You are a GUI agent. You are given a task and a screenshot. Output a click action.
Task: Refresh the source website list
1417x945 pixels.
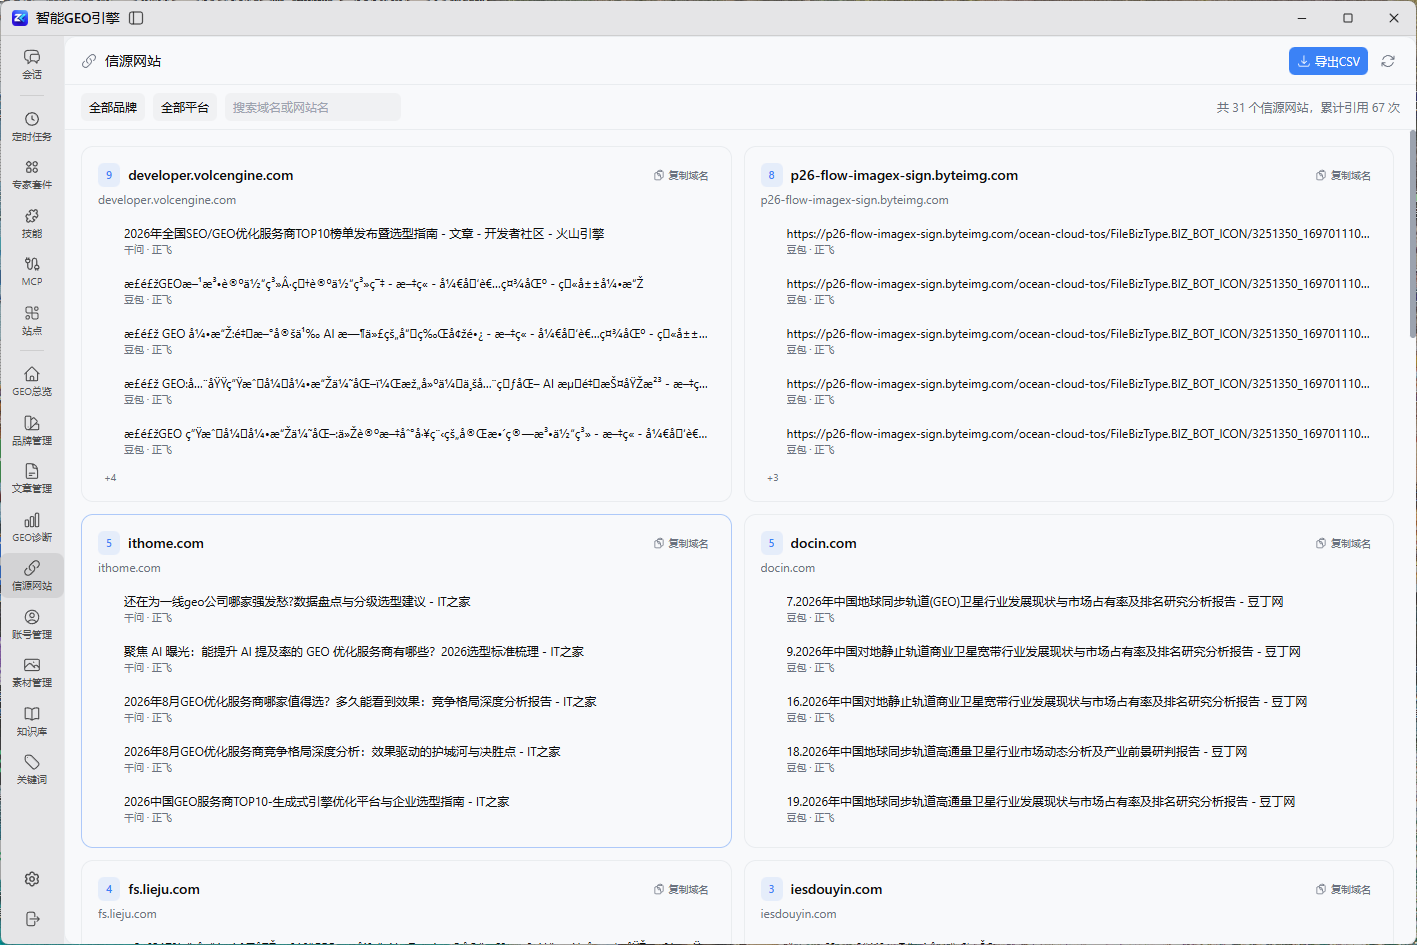pyautogui.click(x=1388, y=61)
